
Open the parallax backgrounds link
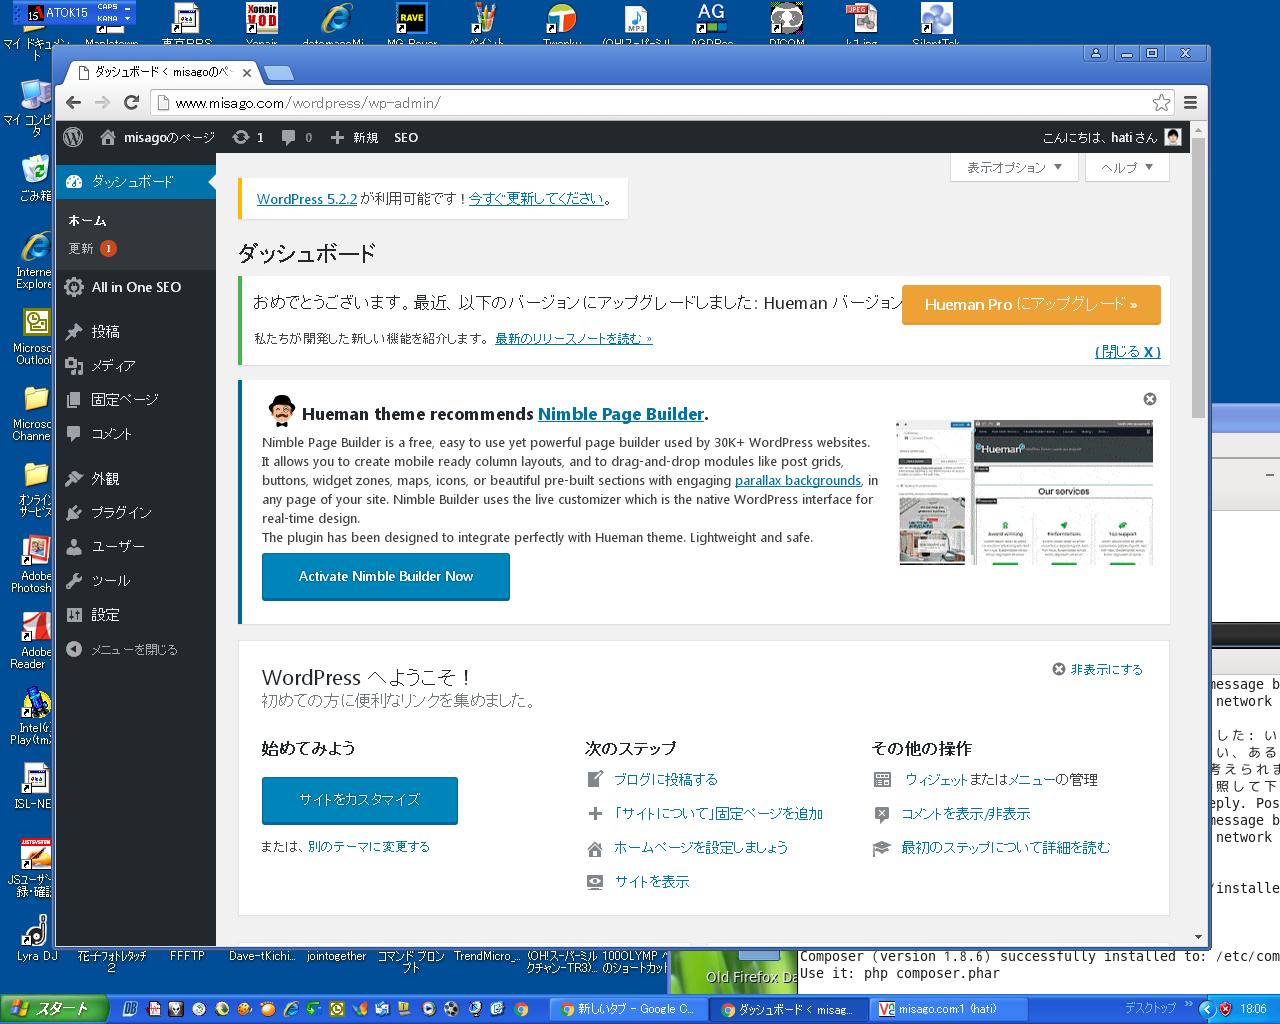798,480
